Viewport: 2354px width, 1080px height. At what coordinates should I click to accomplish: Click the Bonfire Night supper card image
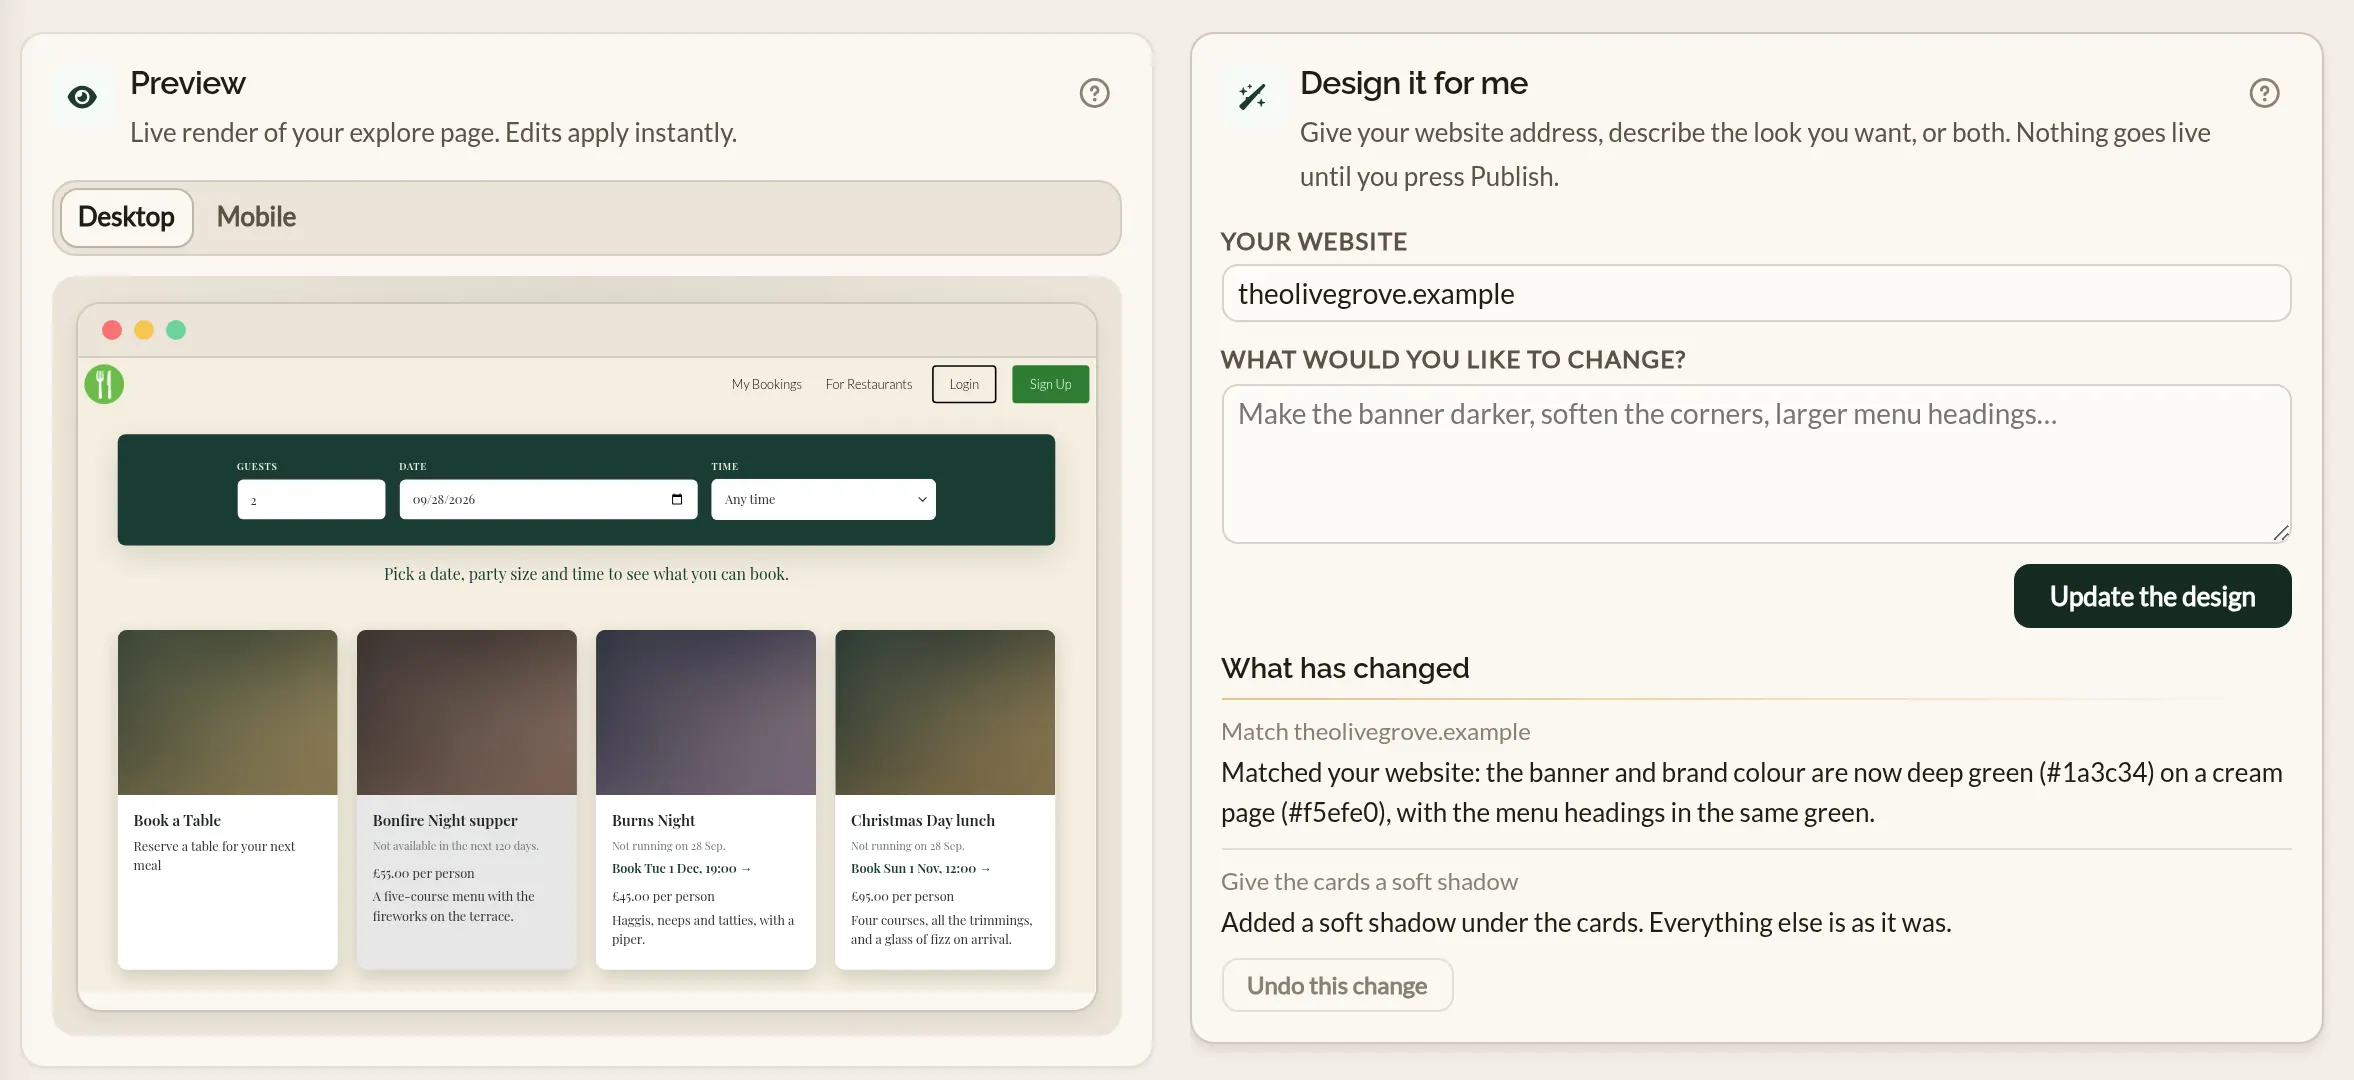tap(467, 712)
